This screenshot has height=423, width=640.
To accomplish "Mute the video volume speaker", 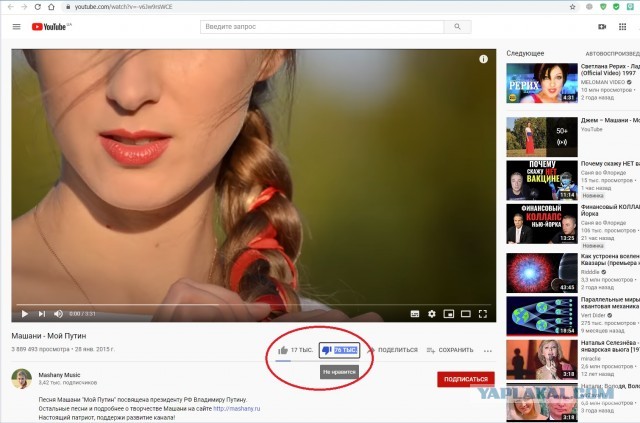I will click(x=58, y=314).
